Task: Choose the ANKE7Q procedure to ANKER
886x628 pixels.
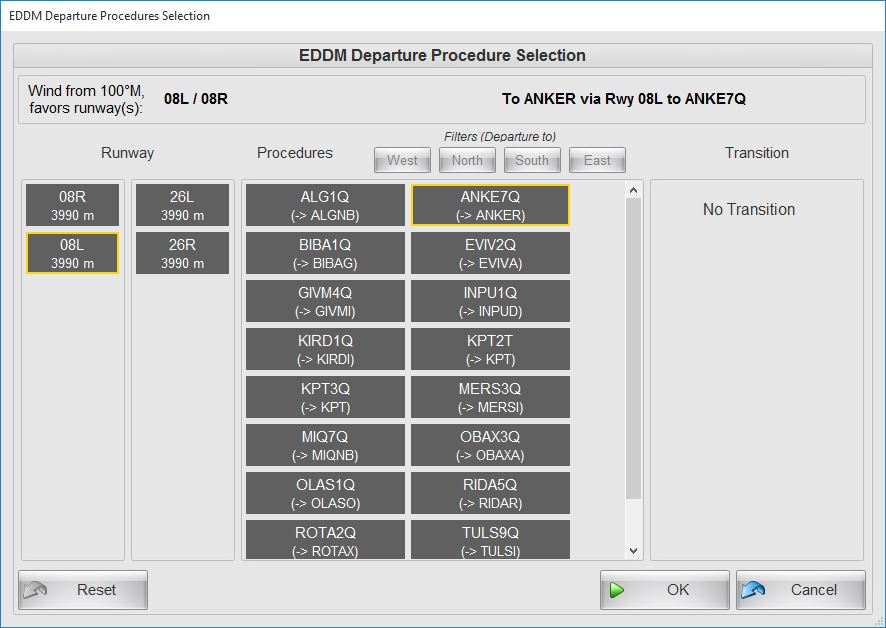Action: (x=490, y=205)
